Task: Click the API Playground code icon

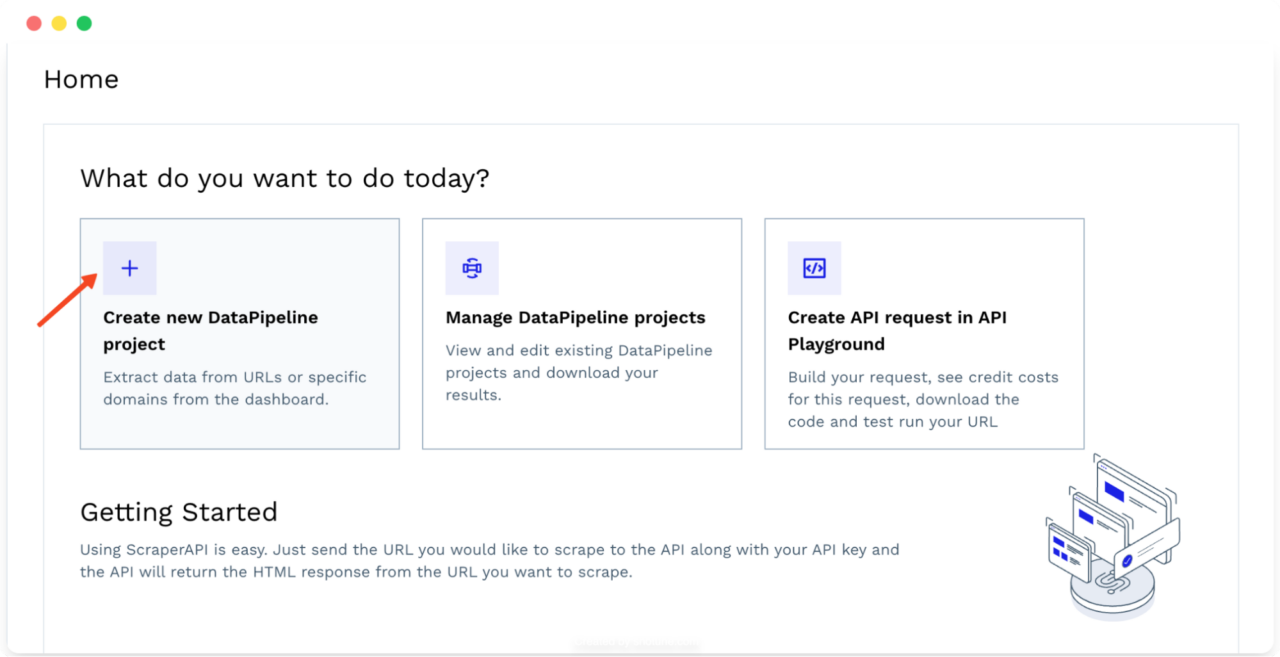Action: coord(814,268)
